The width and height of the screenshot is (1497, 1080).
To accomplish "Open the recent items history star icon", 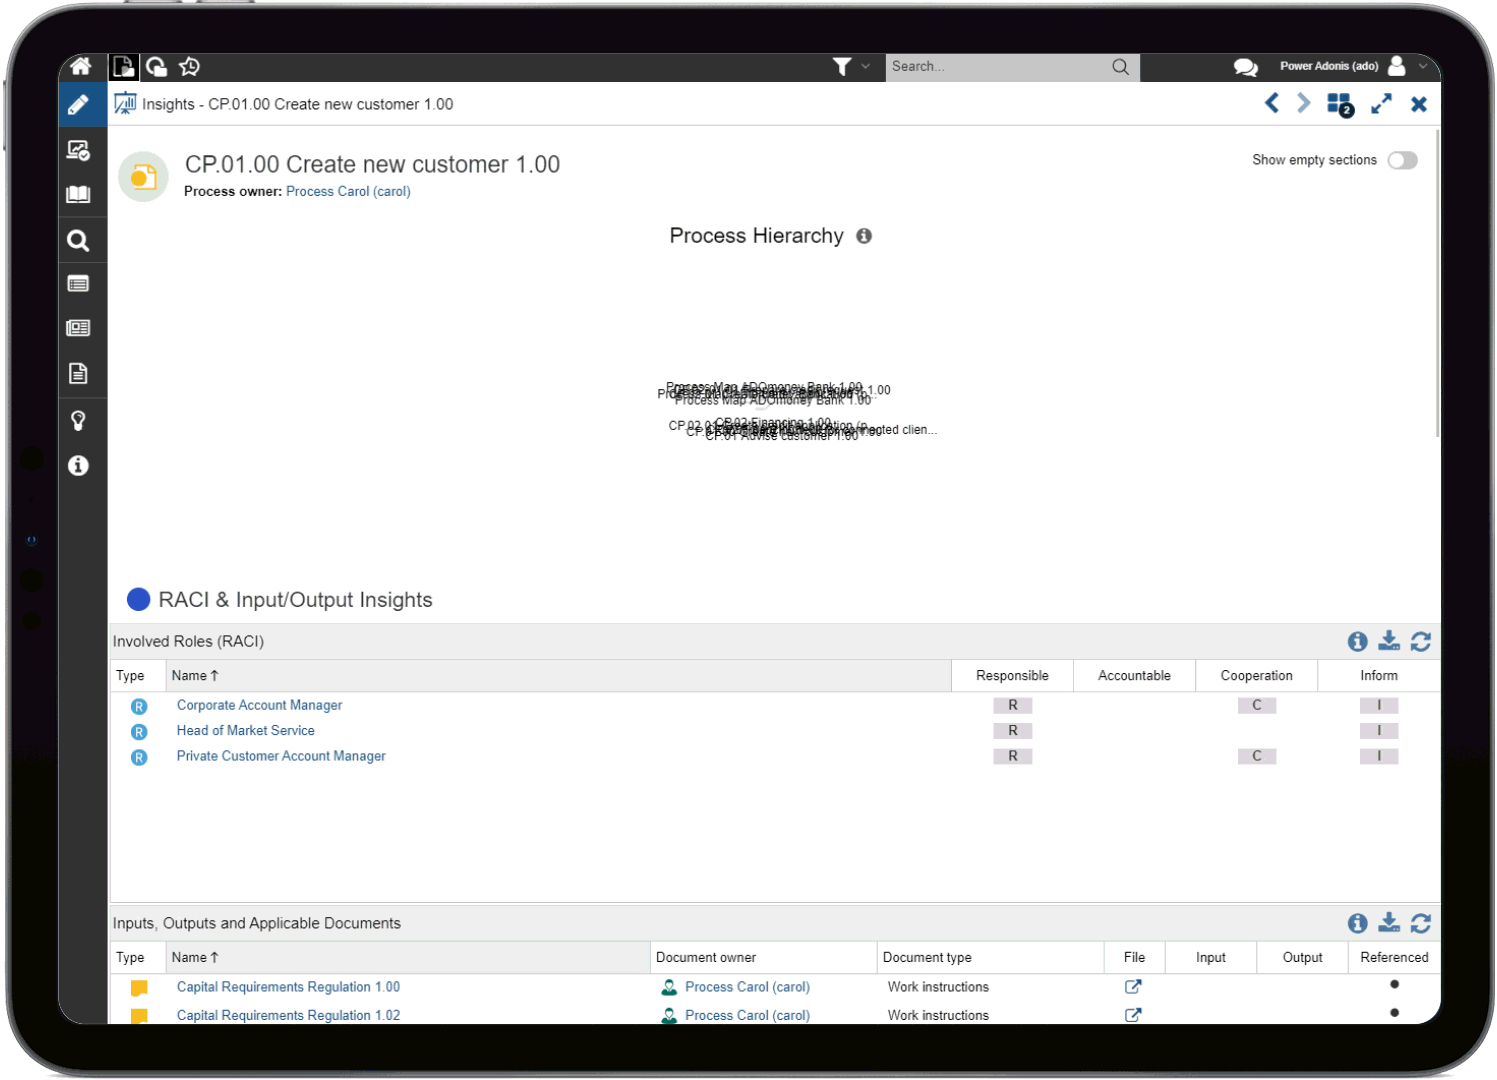I will [x=189, y=66].
